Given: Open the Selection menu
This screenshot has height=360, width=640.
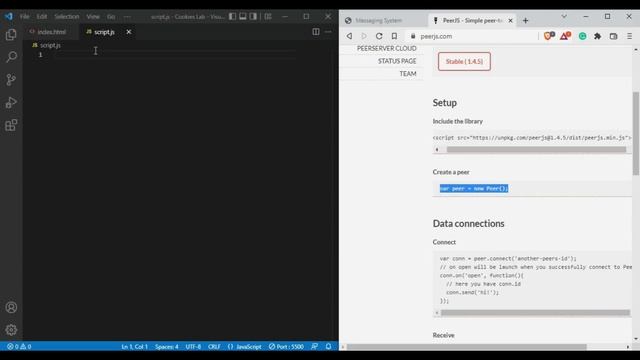Looking at the screenshot, I should coord(67,17).
